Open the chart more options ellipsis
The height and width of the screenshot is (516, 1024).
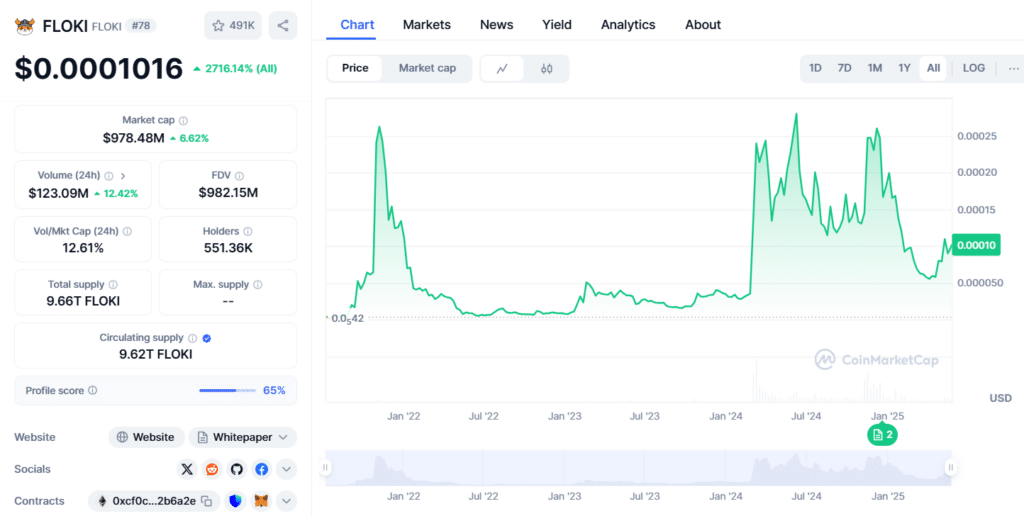pos(1014,68)
